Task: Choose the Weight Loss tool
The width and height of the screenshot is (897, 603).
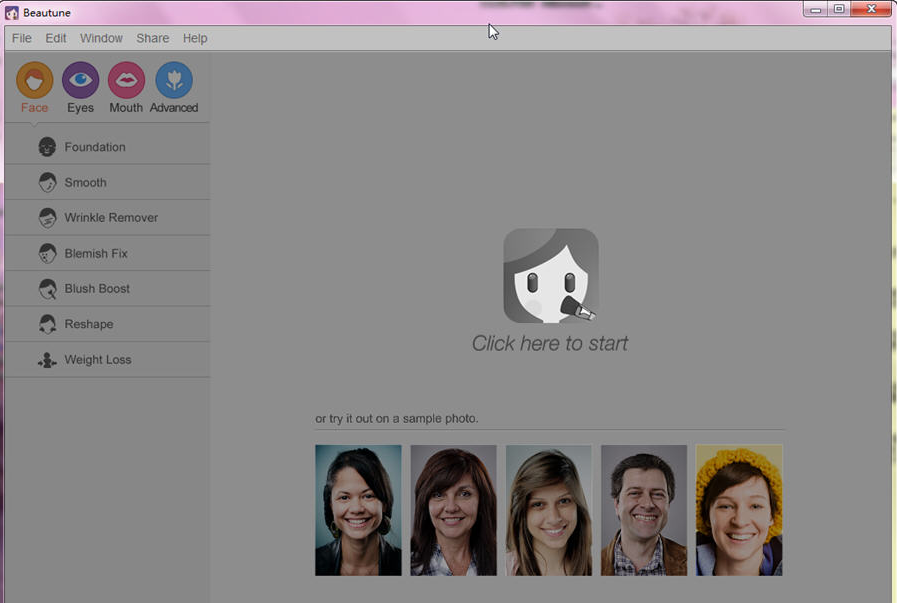Action: [98, 360]
